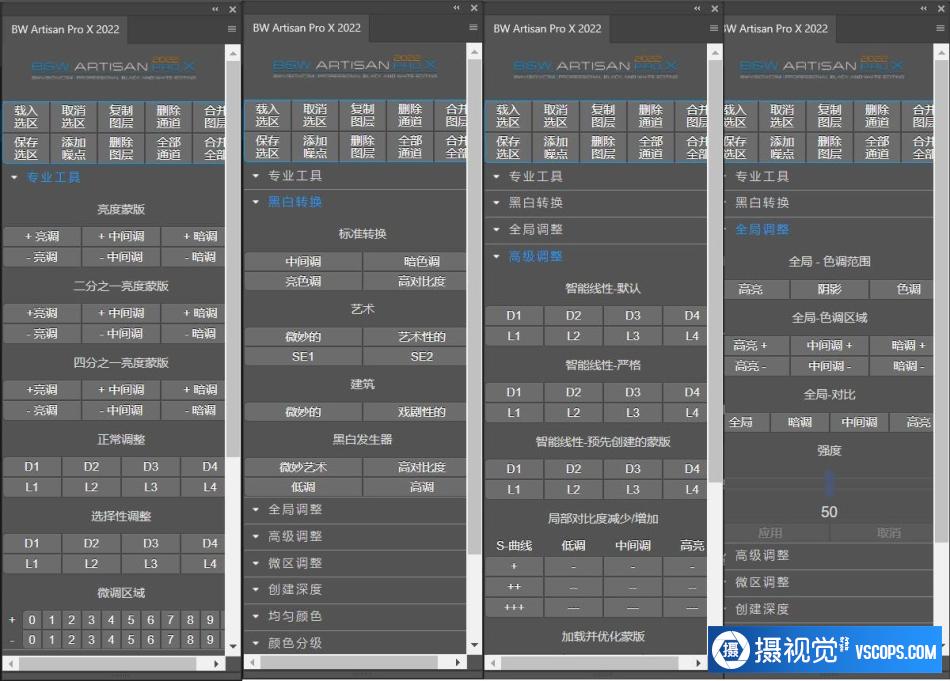The width and height of the screenshot is (950, 681).
Task: Click 载入选区 in 亮度蒙版 panel
Action: point(26,116)
